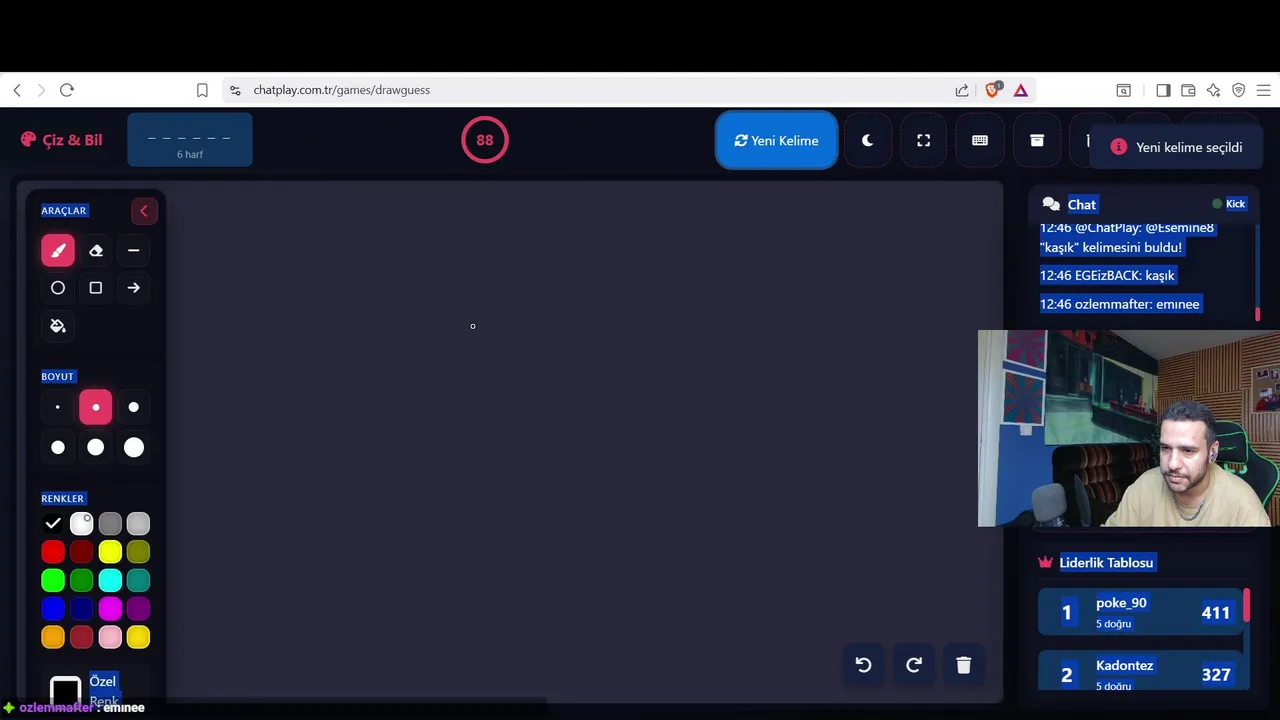Redo the drawing stroke
Viewport: 1280px width, 720px height.
coord(914,665)
